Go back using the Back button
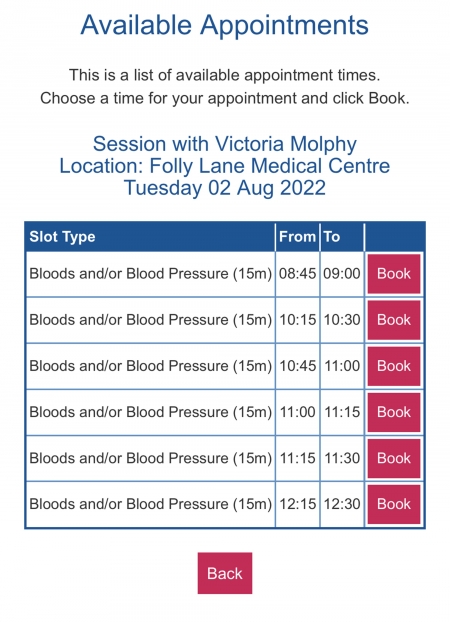The width and height of the screenshot is (450, 622). point(225,573)
